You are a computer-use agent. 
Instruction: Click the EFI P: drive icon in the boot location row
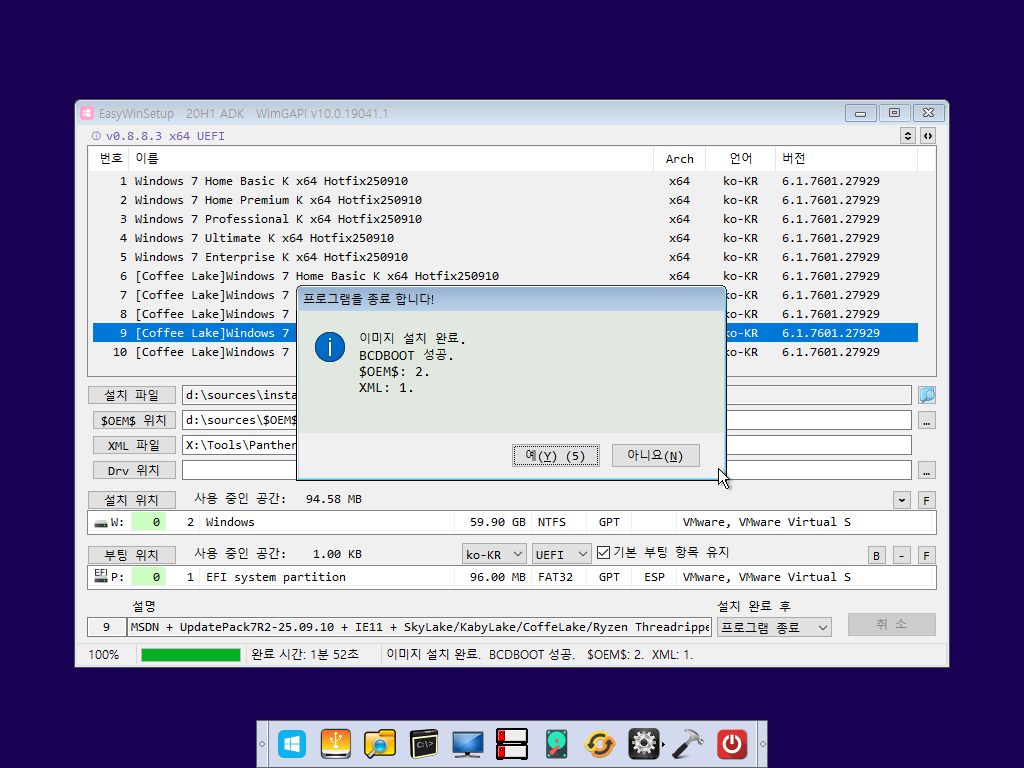click(x=101, y=575)
